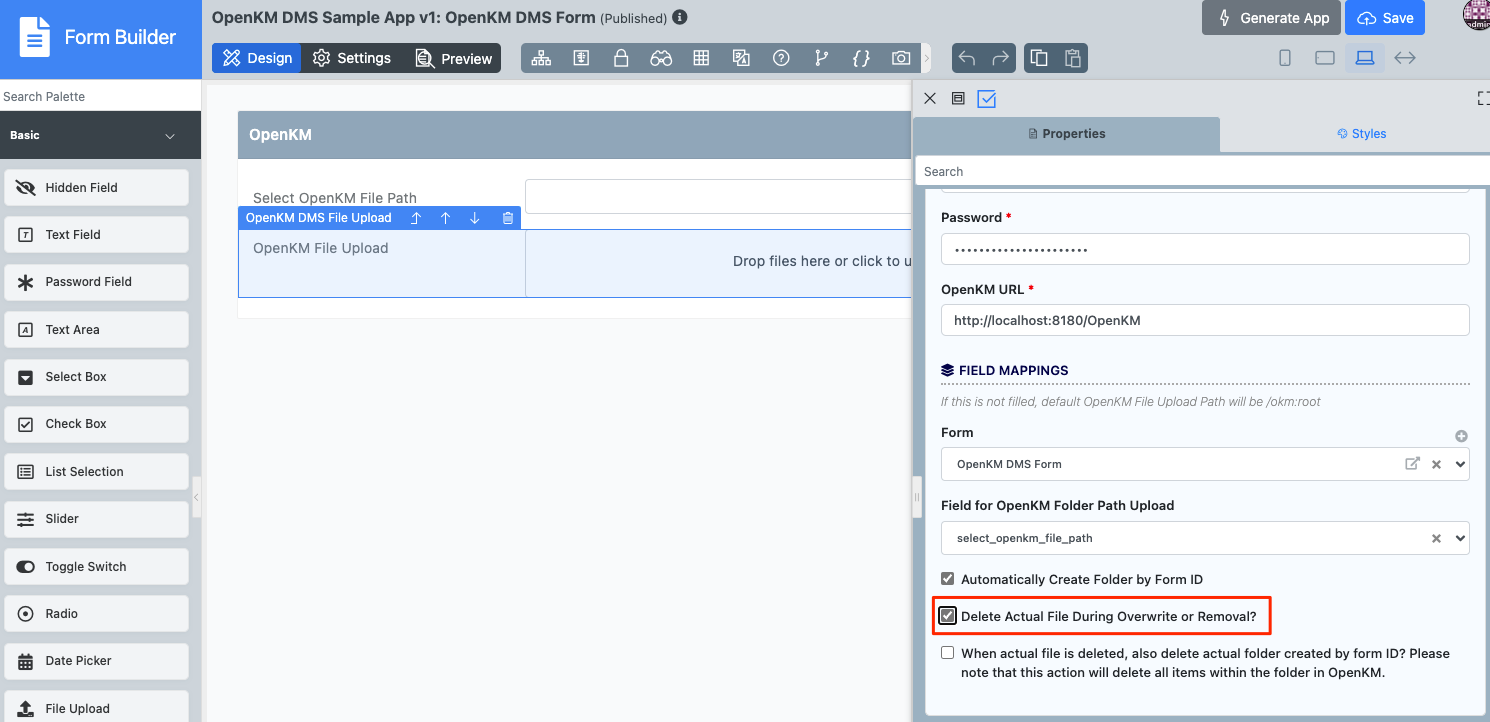This screenshot has height=722, width=1490.
Task: Click the redo arrow icon
Action: point(1000,58)
